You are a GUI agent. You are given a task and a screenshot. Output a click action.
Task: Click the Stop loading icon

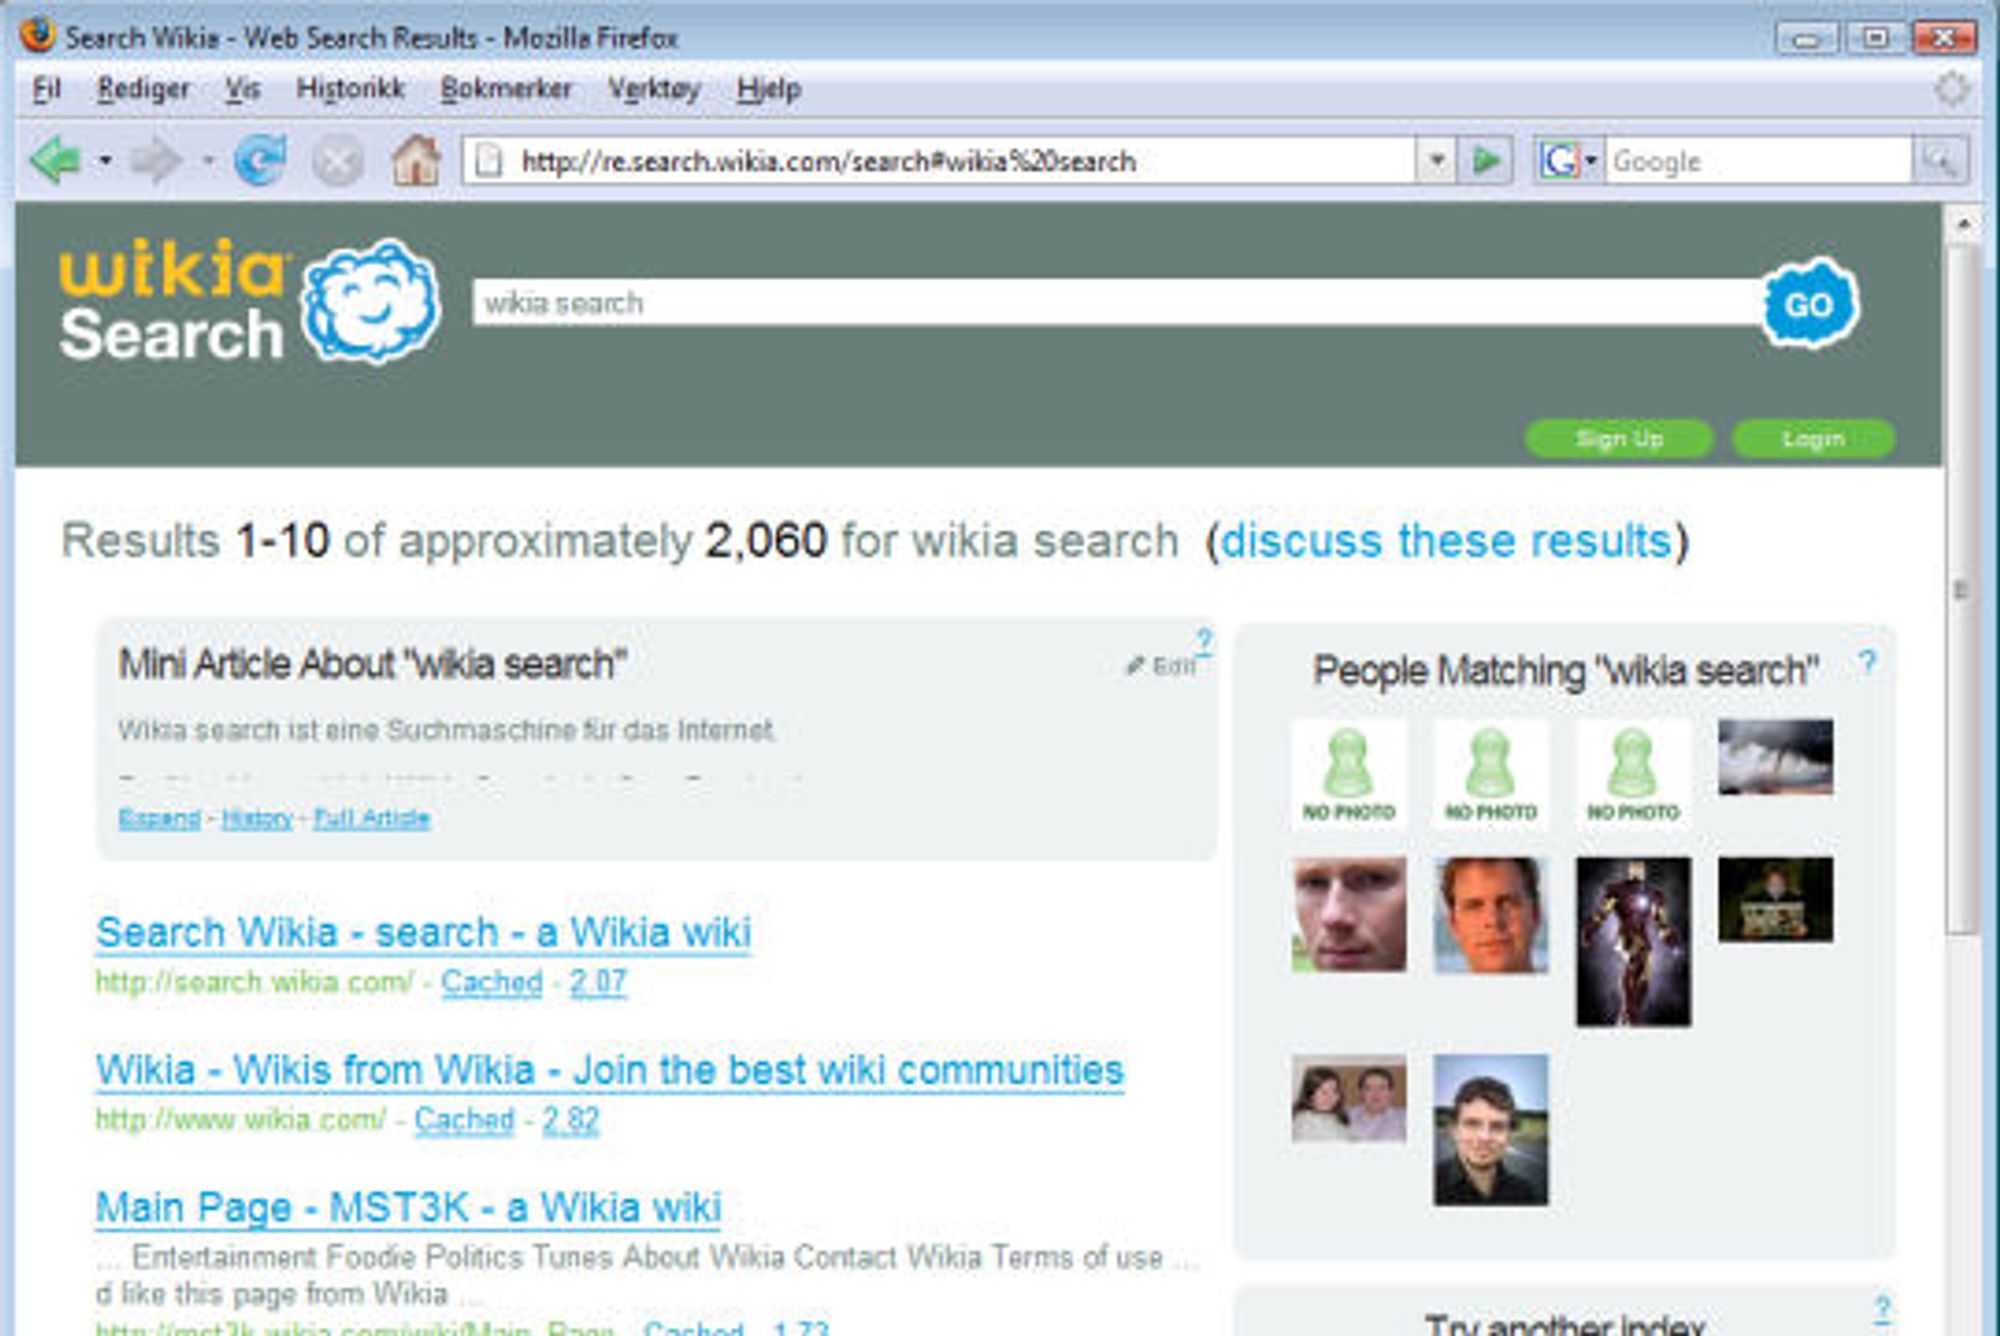pyautogui.click(x=337, y=161)
